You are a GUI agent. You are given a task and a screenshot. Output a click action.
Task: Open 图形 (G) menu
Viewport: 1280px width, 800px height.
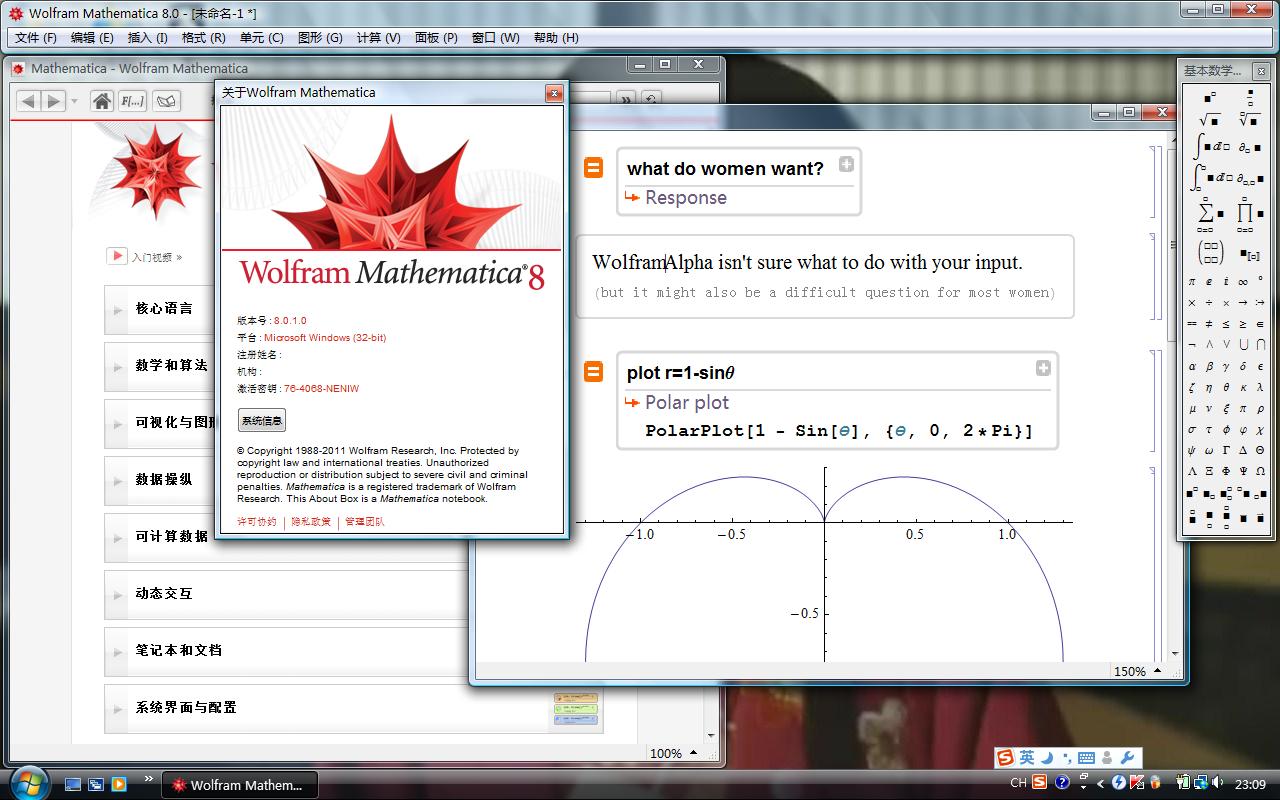coord(320,38)
